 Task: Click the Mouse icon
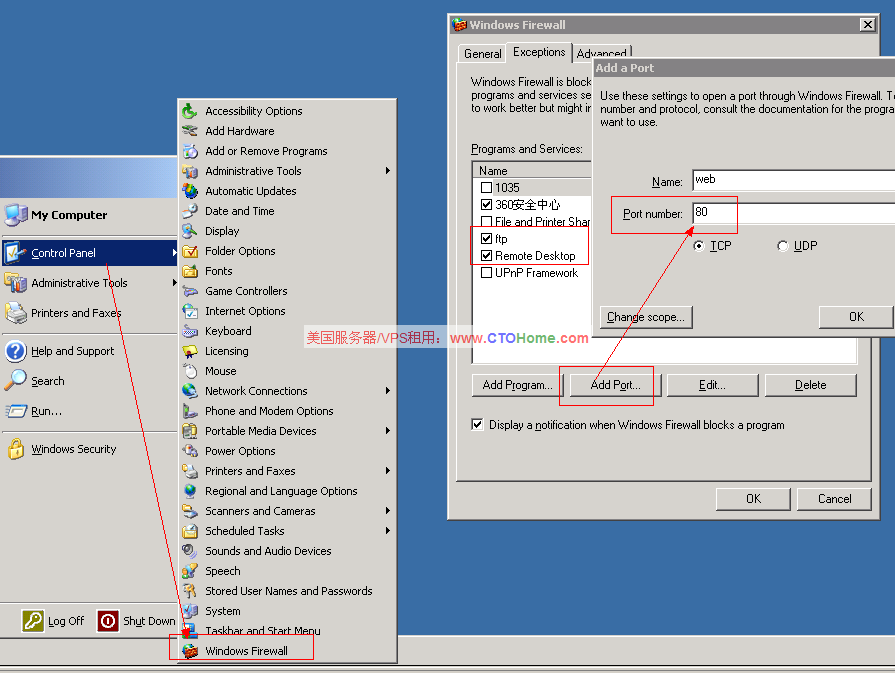(x=190, y=370)
